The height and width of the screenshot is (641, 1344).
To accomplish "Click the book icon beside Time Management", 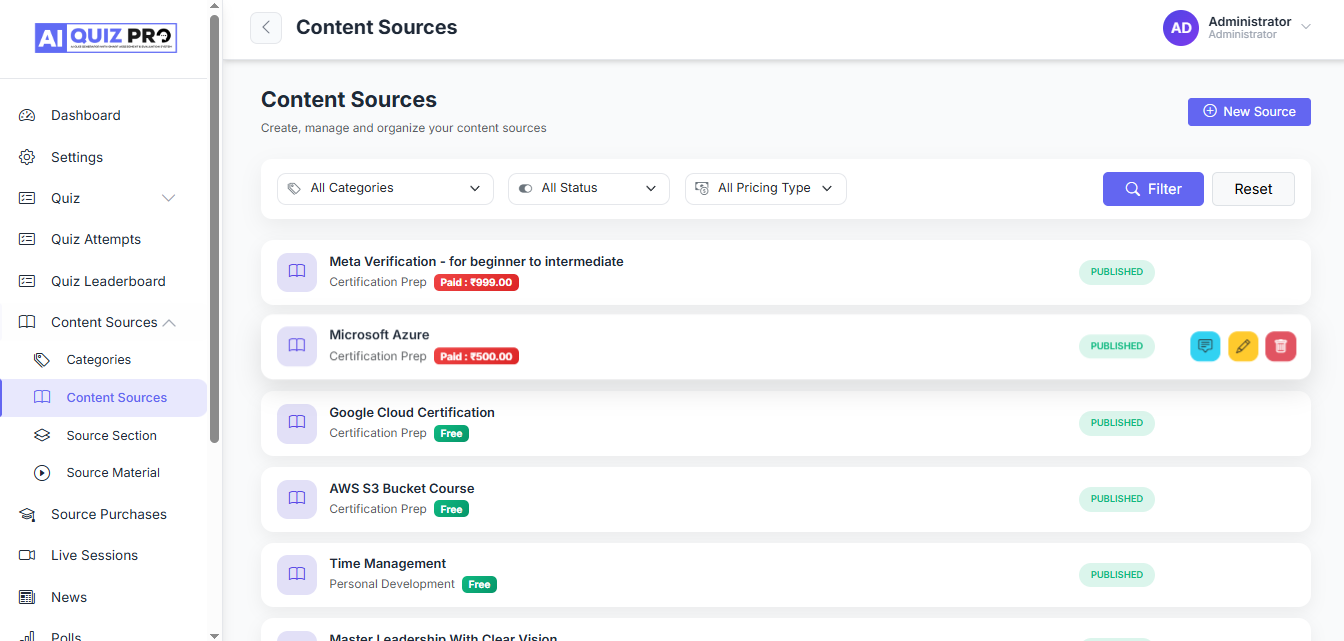I will (x=297, y=574).
